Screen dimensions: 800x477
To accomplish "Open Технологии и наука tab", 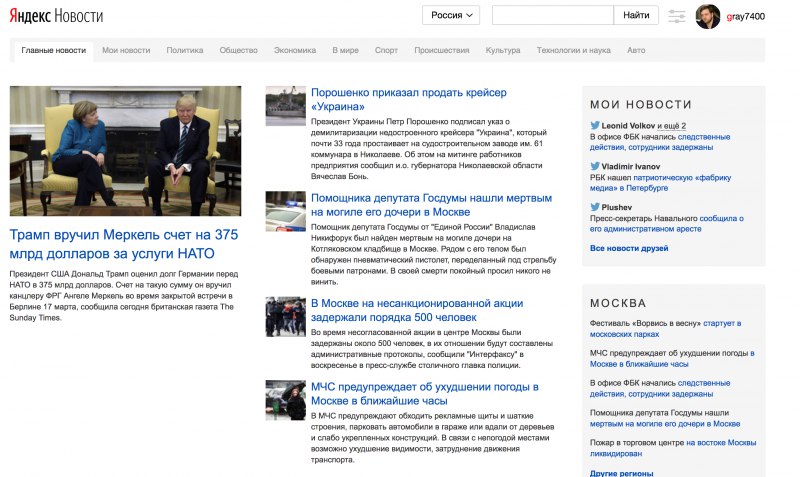I will 573,51.
